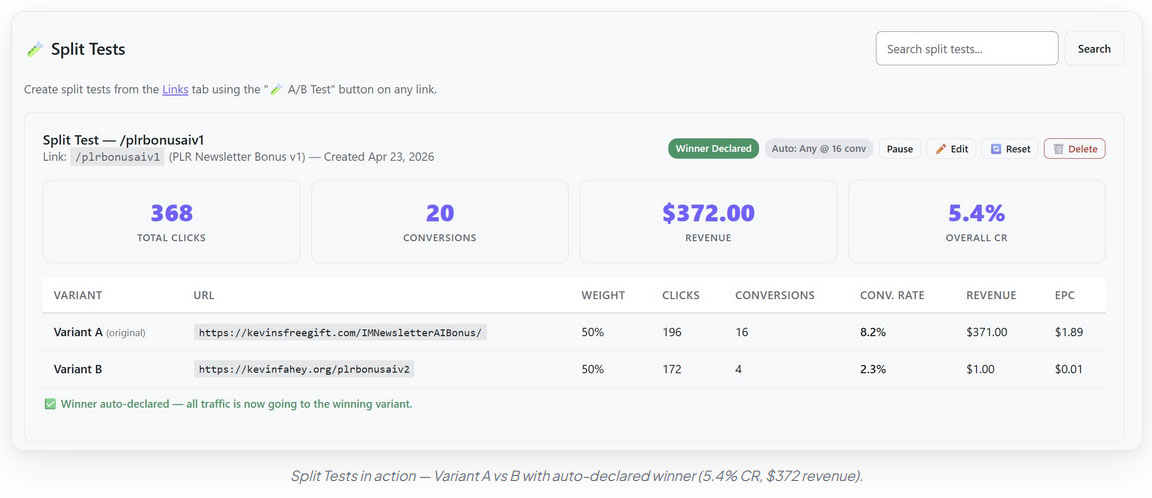Image resolution: width=1152 pixels, height=498 pixels.
Task: Click the 20 Conversions stat card
Action: pos(439,221)
